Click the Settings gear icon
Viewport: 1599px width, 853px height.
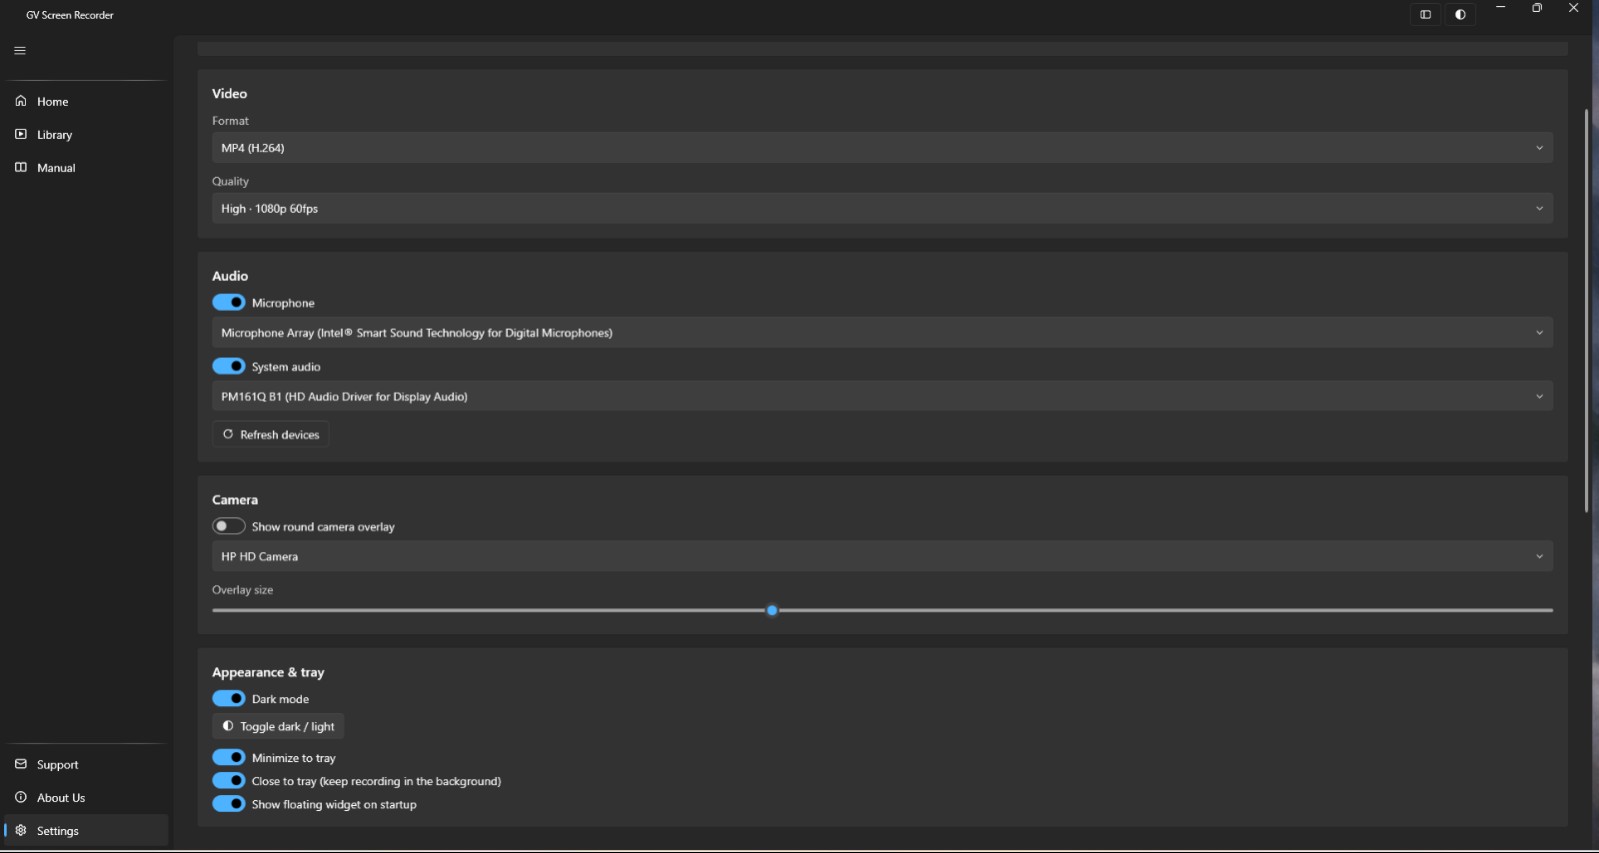pyautogui.click(x=21, y=830)
